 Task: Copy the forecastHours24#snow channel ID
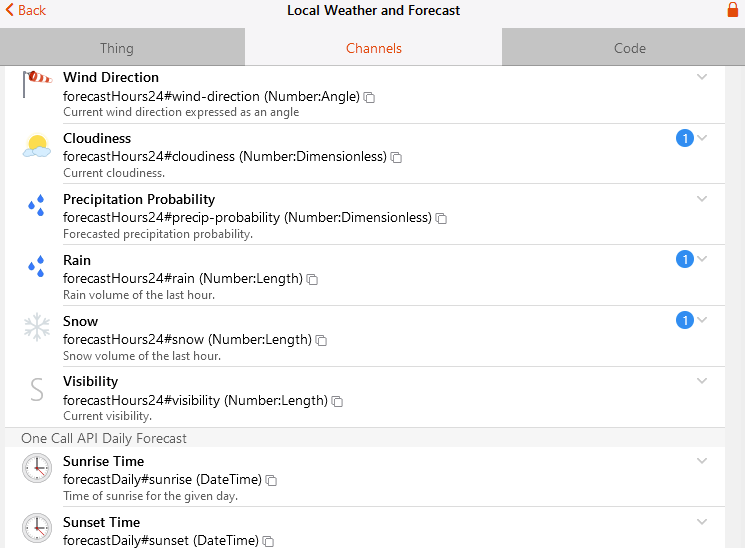(321, 340)
